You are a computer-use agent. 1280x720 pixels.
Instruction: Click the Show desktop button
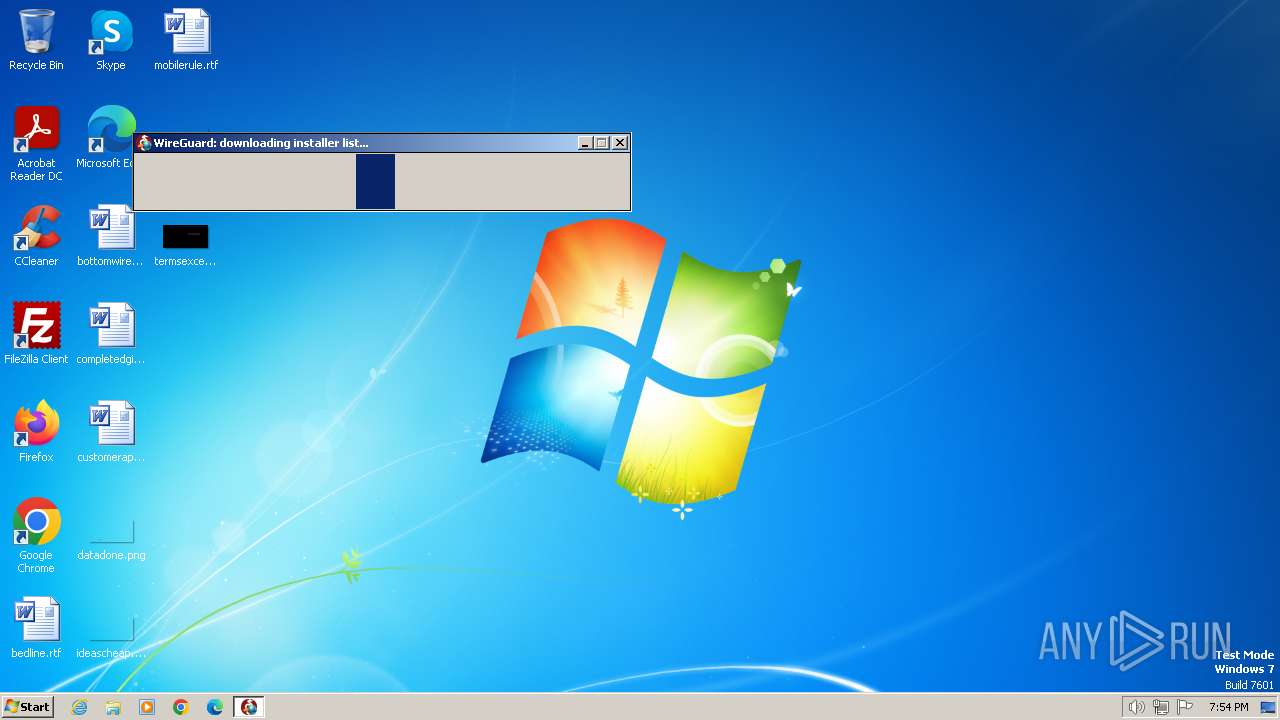pyautogui.click(x=1268, y=707)
